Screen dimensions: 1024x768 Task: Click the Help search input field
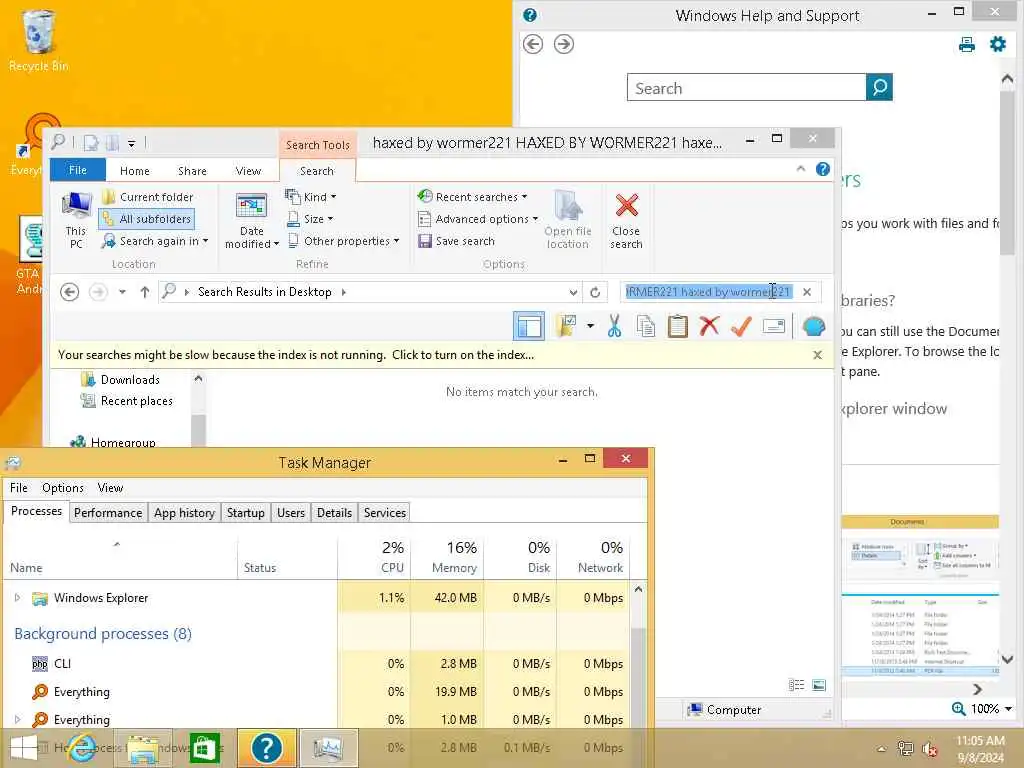pos(746,88)
